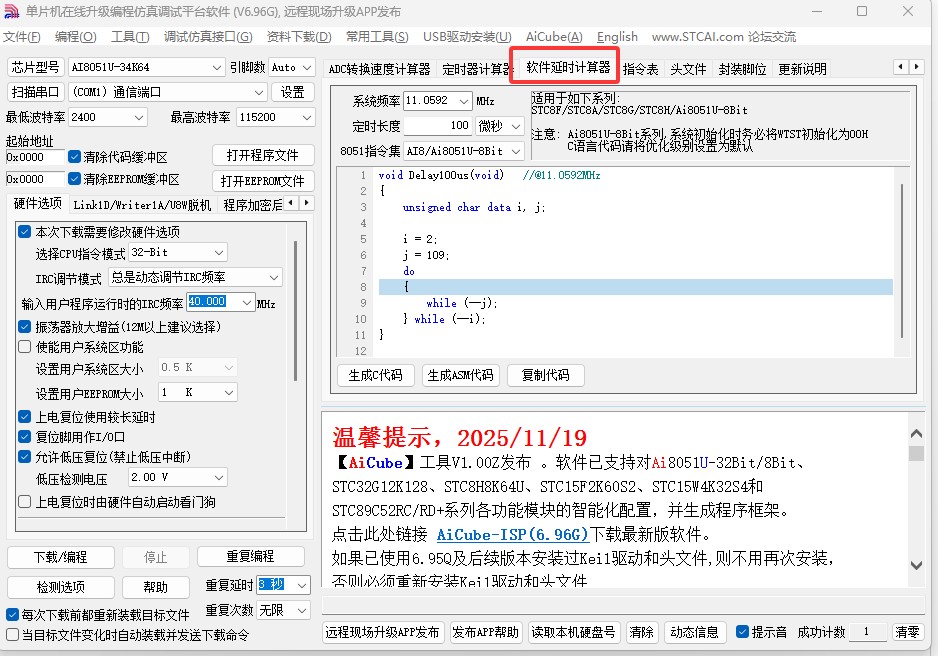Start programming with the 下载/编程 button
Viewport: 938px width, 656px height.
click(60, 557)
